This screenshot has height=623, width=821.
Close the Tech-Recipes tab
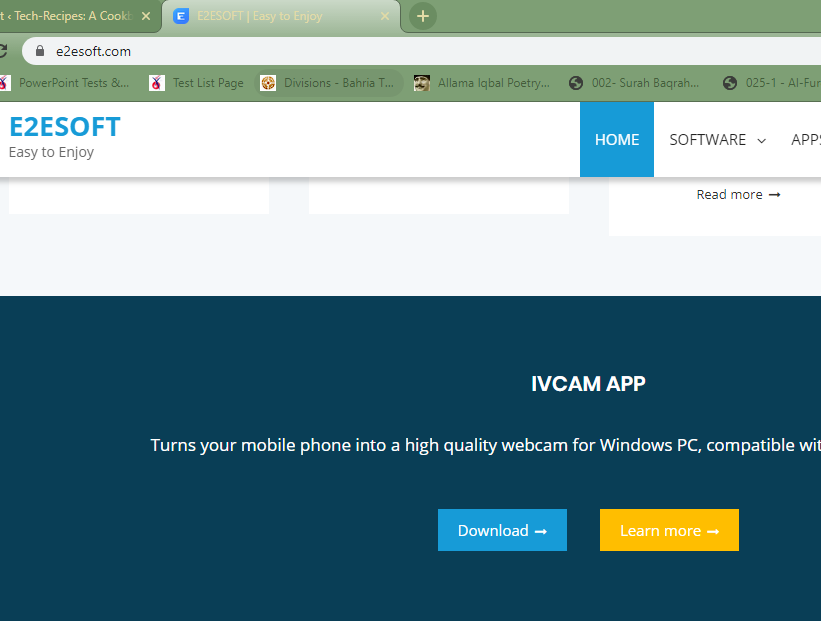click(146, 16)
